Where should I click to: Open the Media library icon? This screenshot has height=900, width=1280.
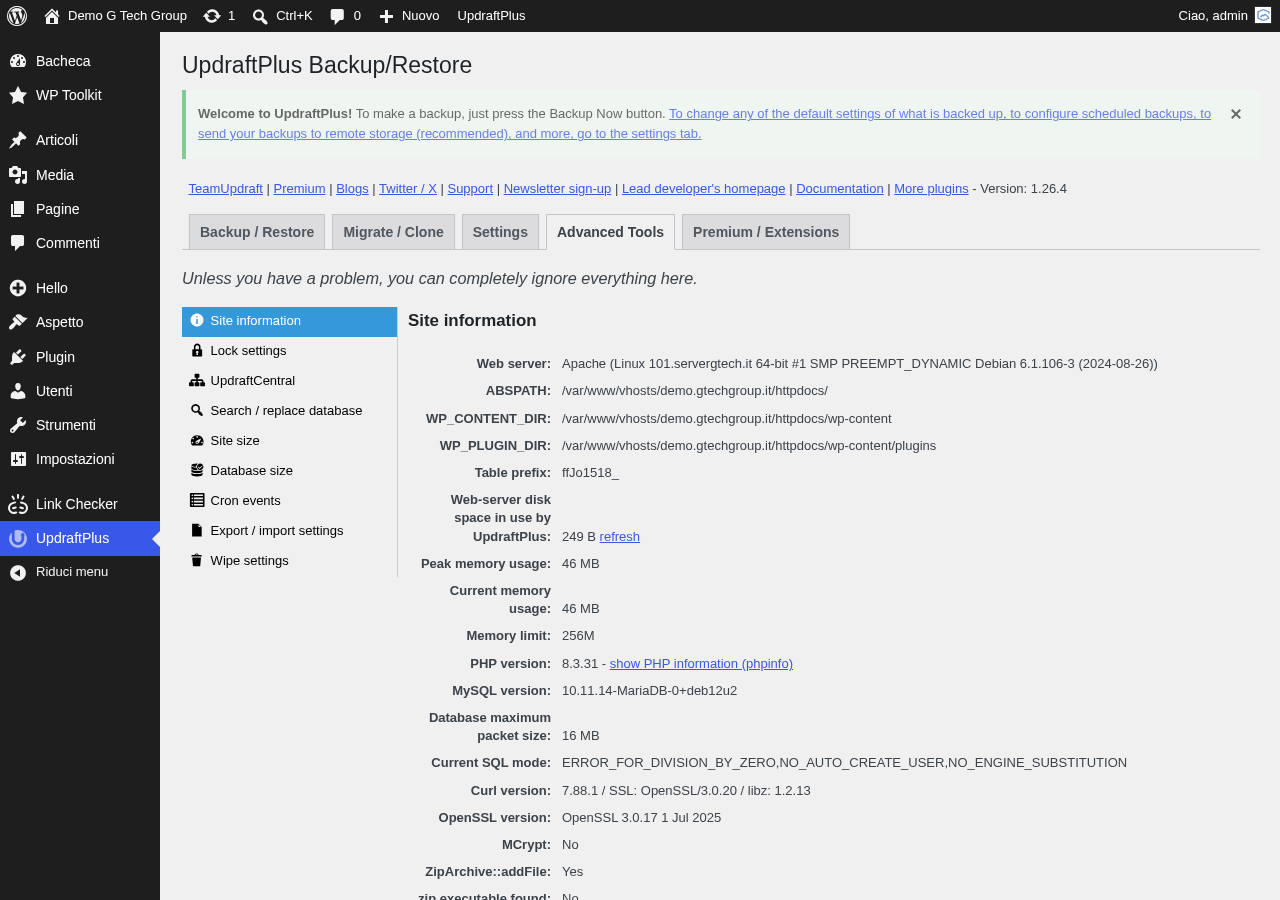point(18,175)
